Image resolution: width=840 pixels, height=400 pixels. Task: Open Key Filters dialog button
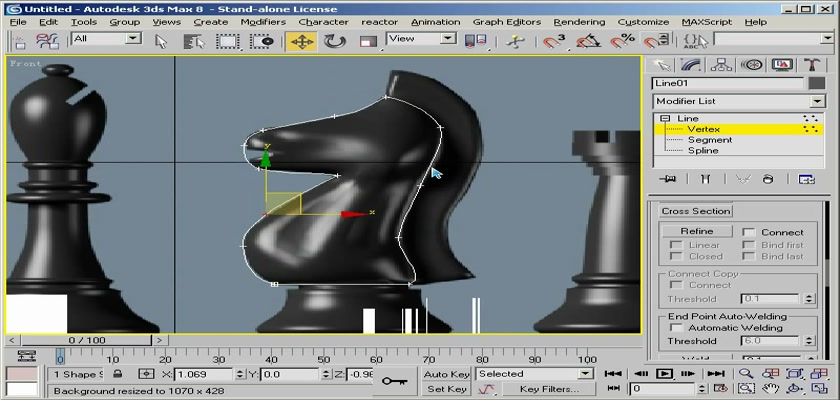click(x=549, y=389)
